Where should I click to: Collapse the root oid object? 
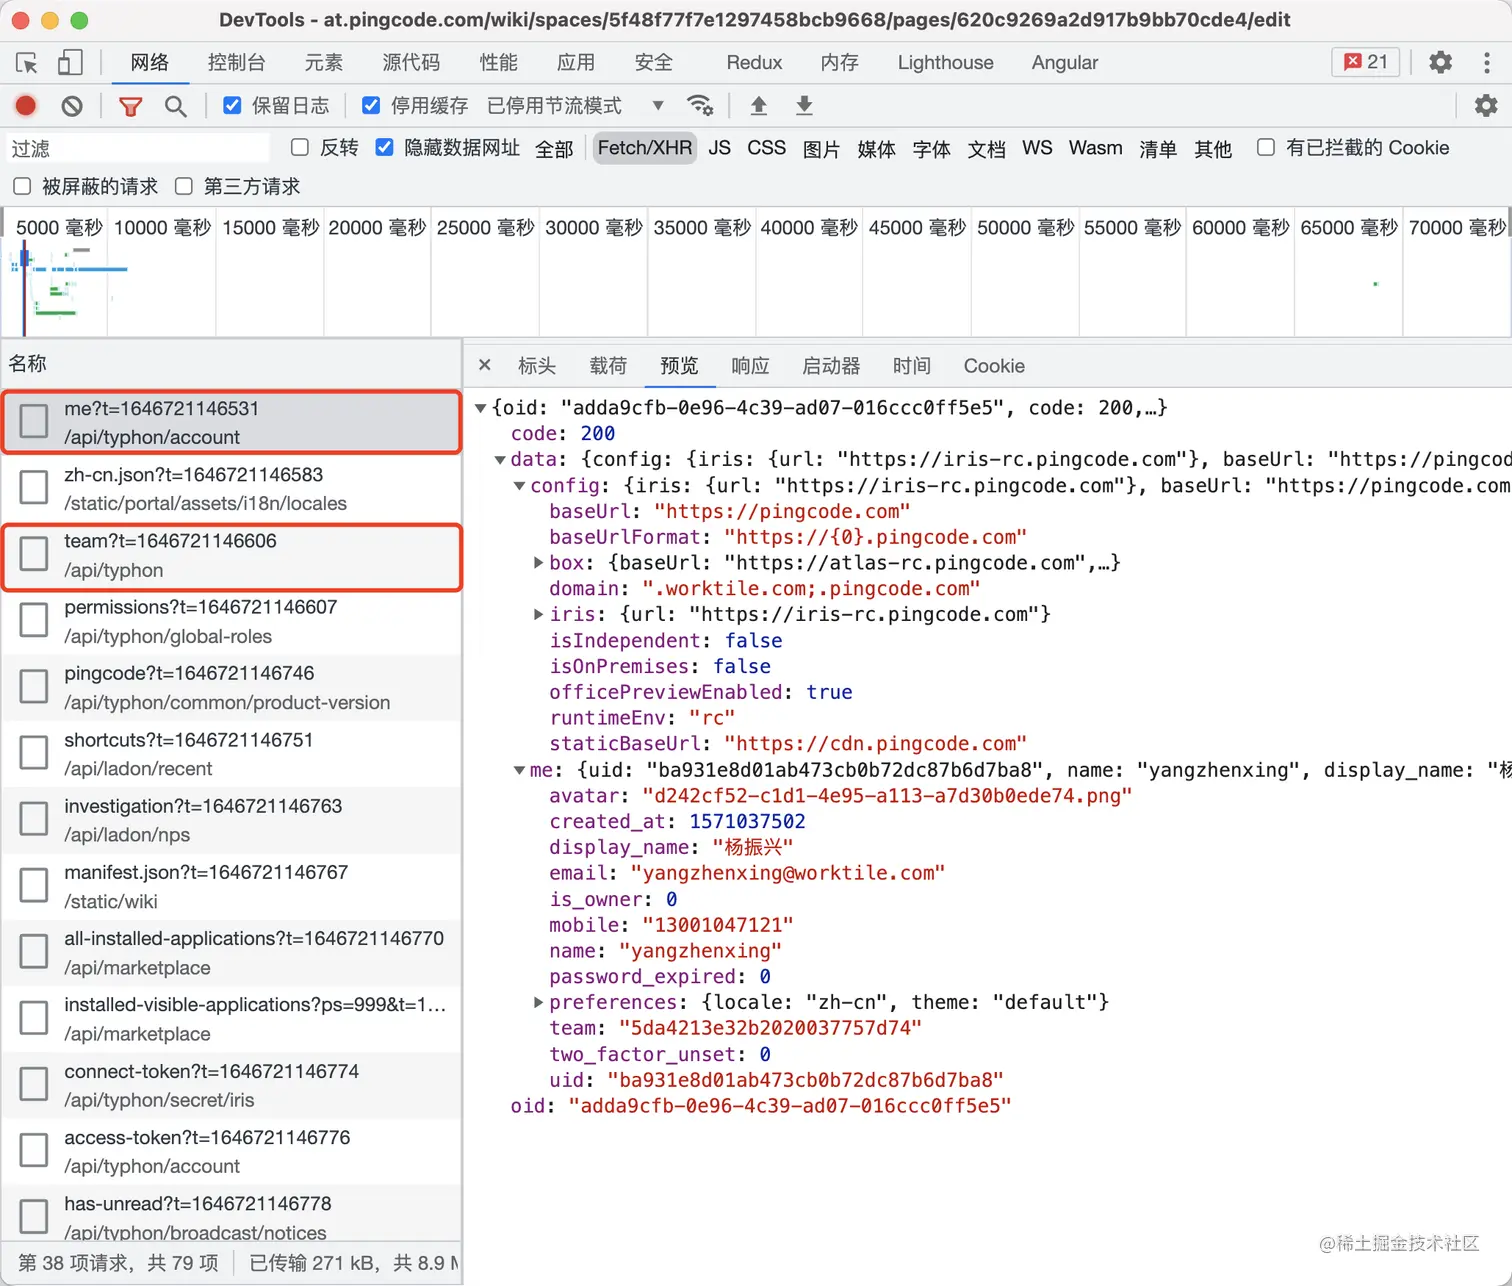point(481,408)
